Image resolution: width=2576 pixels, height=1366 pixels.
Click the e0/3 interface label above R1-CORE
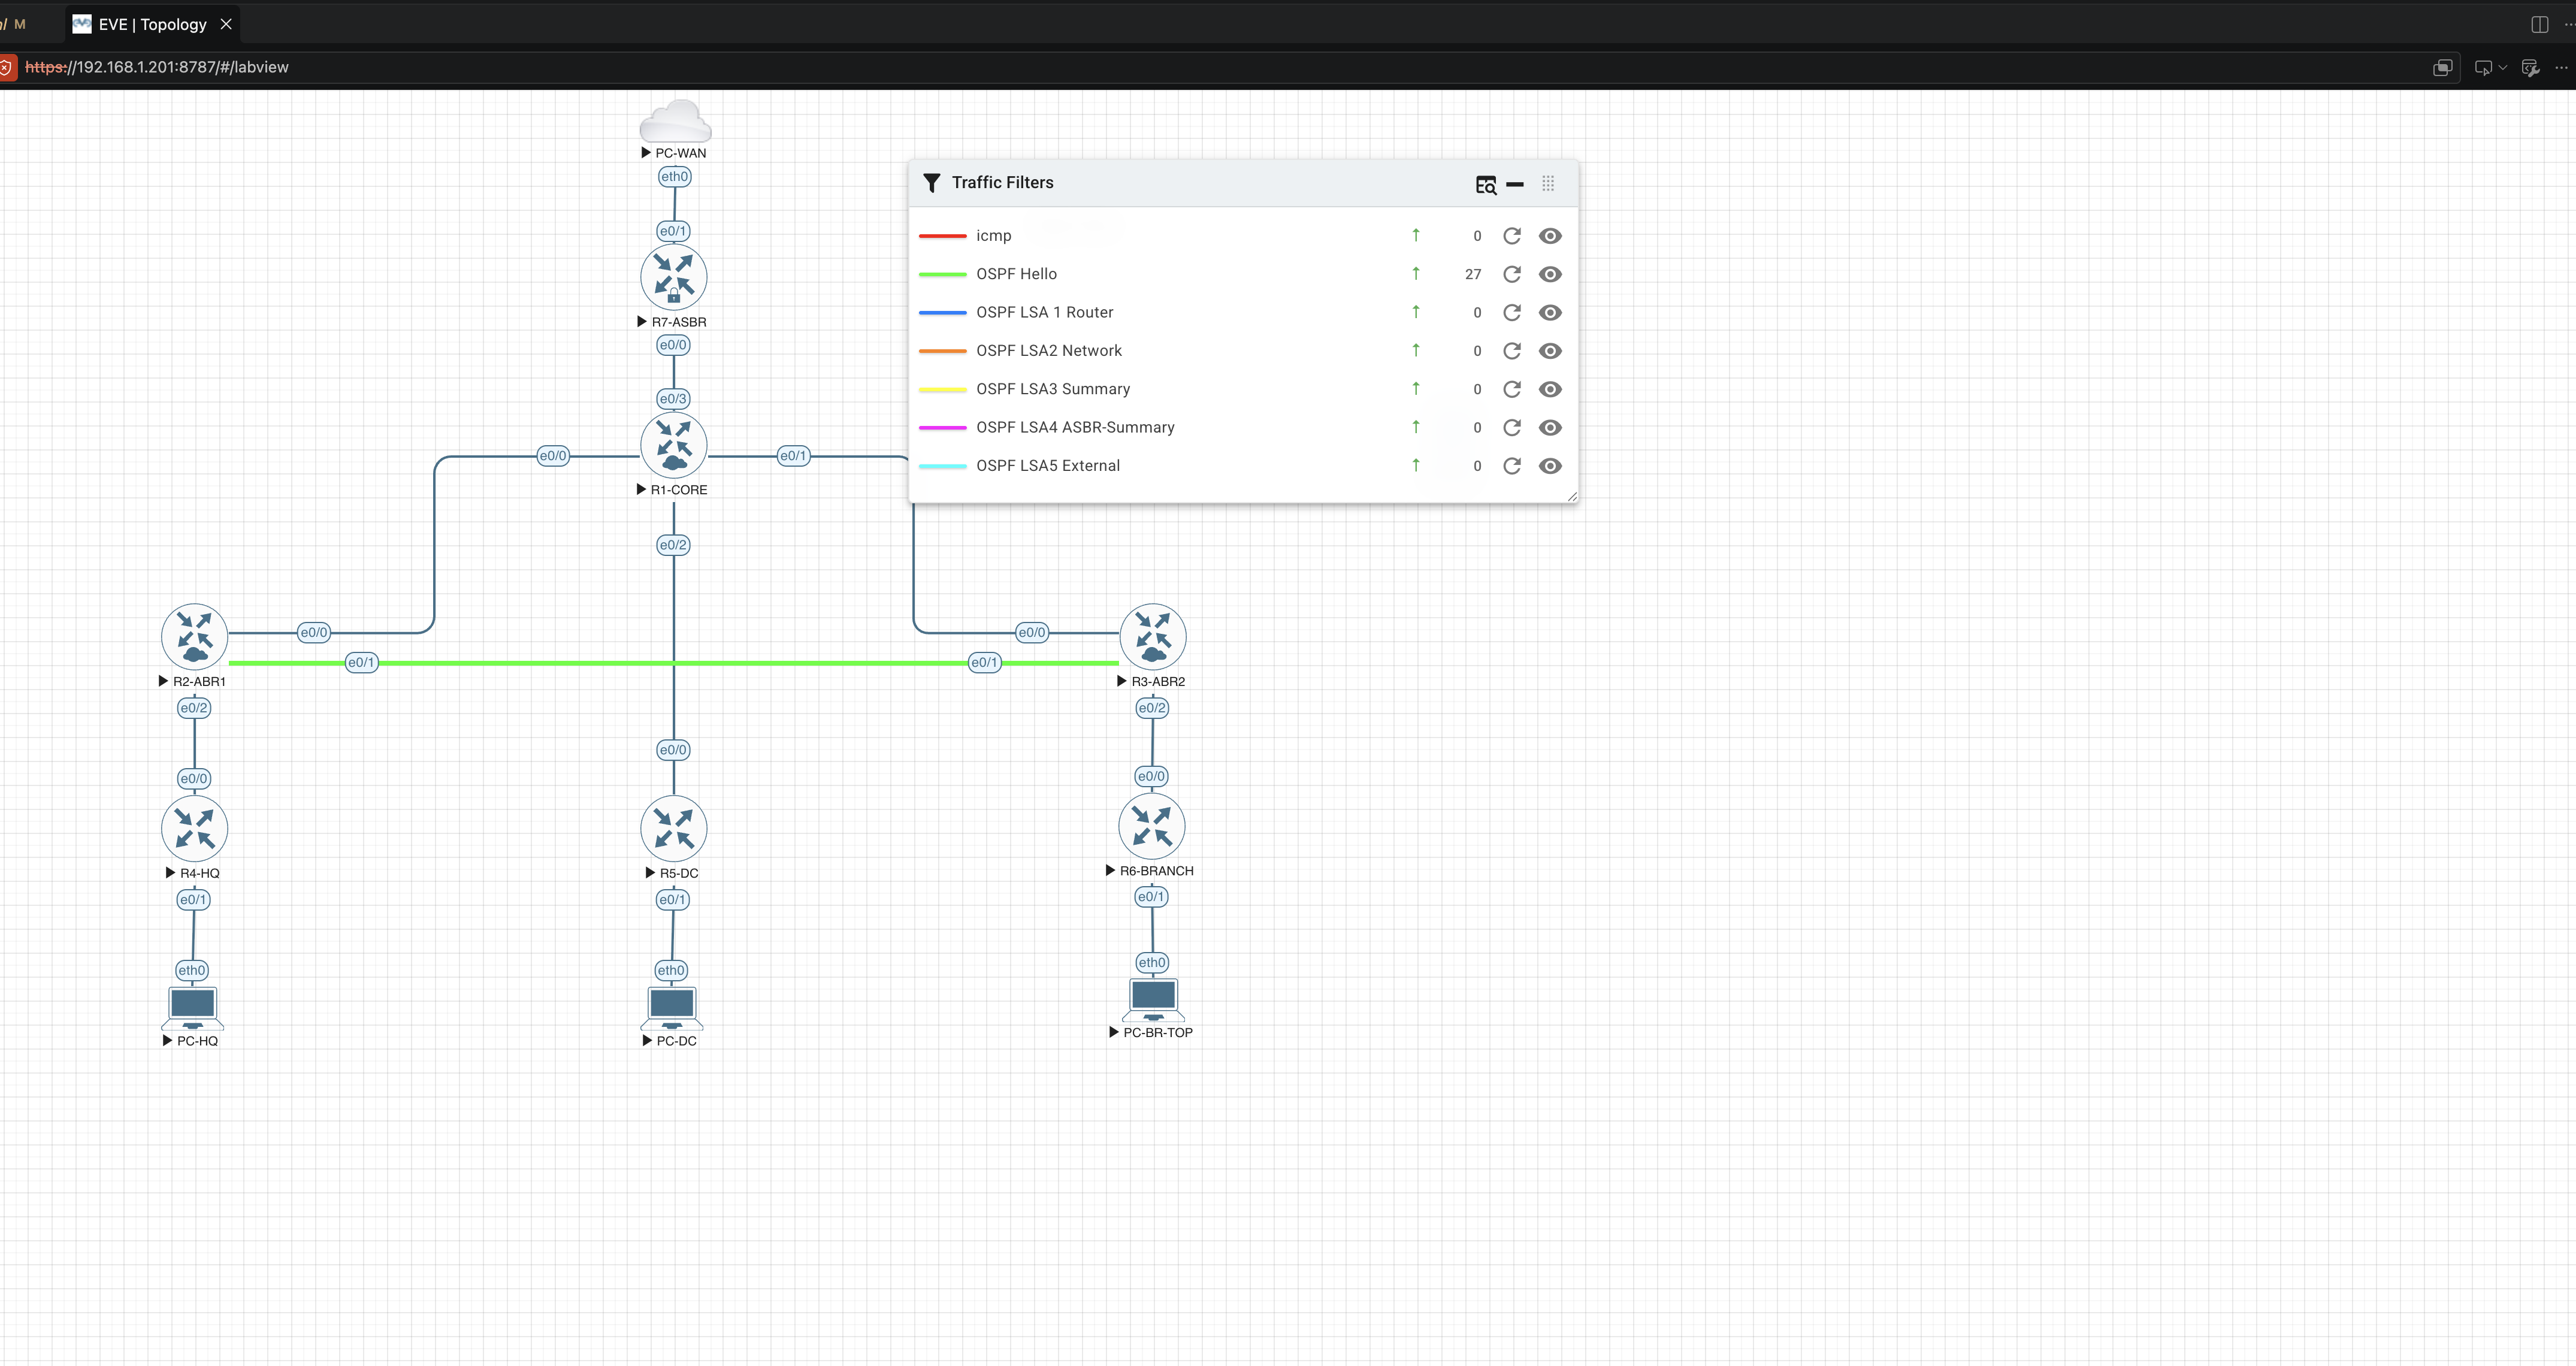(x=673, y=398)
